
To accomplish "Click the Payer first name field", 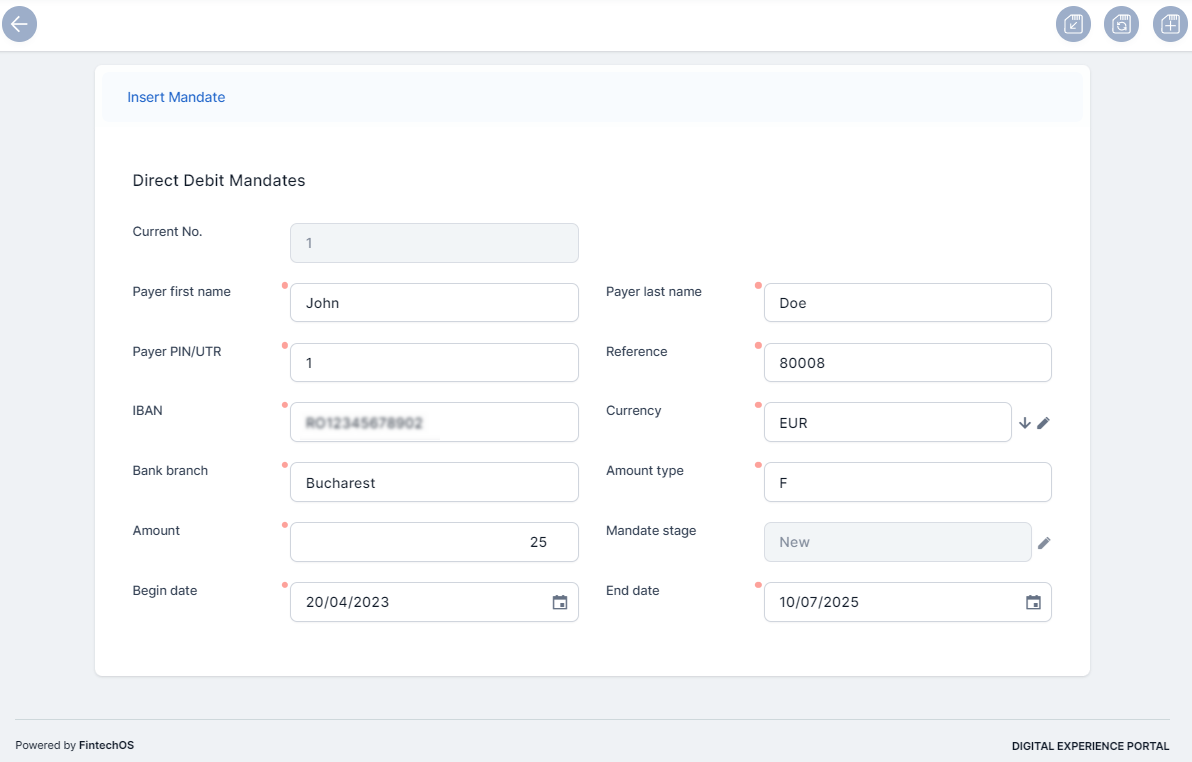I will point(434,303).
